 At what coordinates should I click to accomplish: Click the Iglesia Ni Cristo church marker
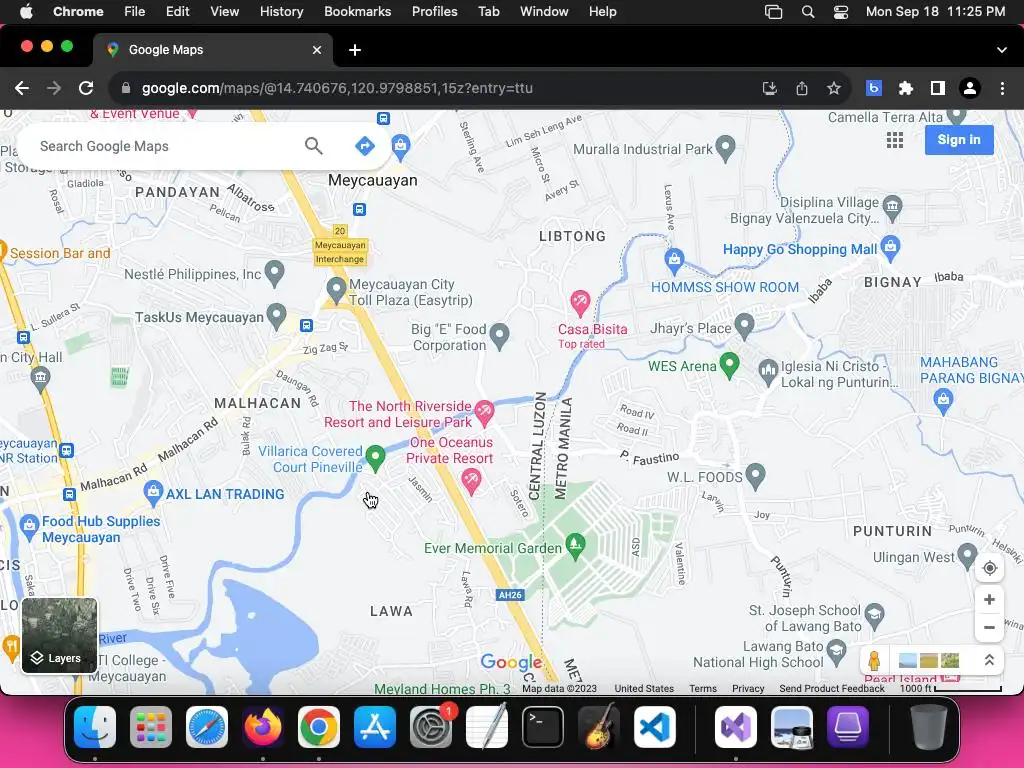pos(768,372)
